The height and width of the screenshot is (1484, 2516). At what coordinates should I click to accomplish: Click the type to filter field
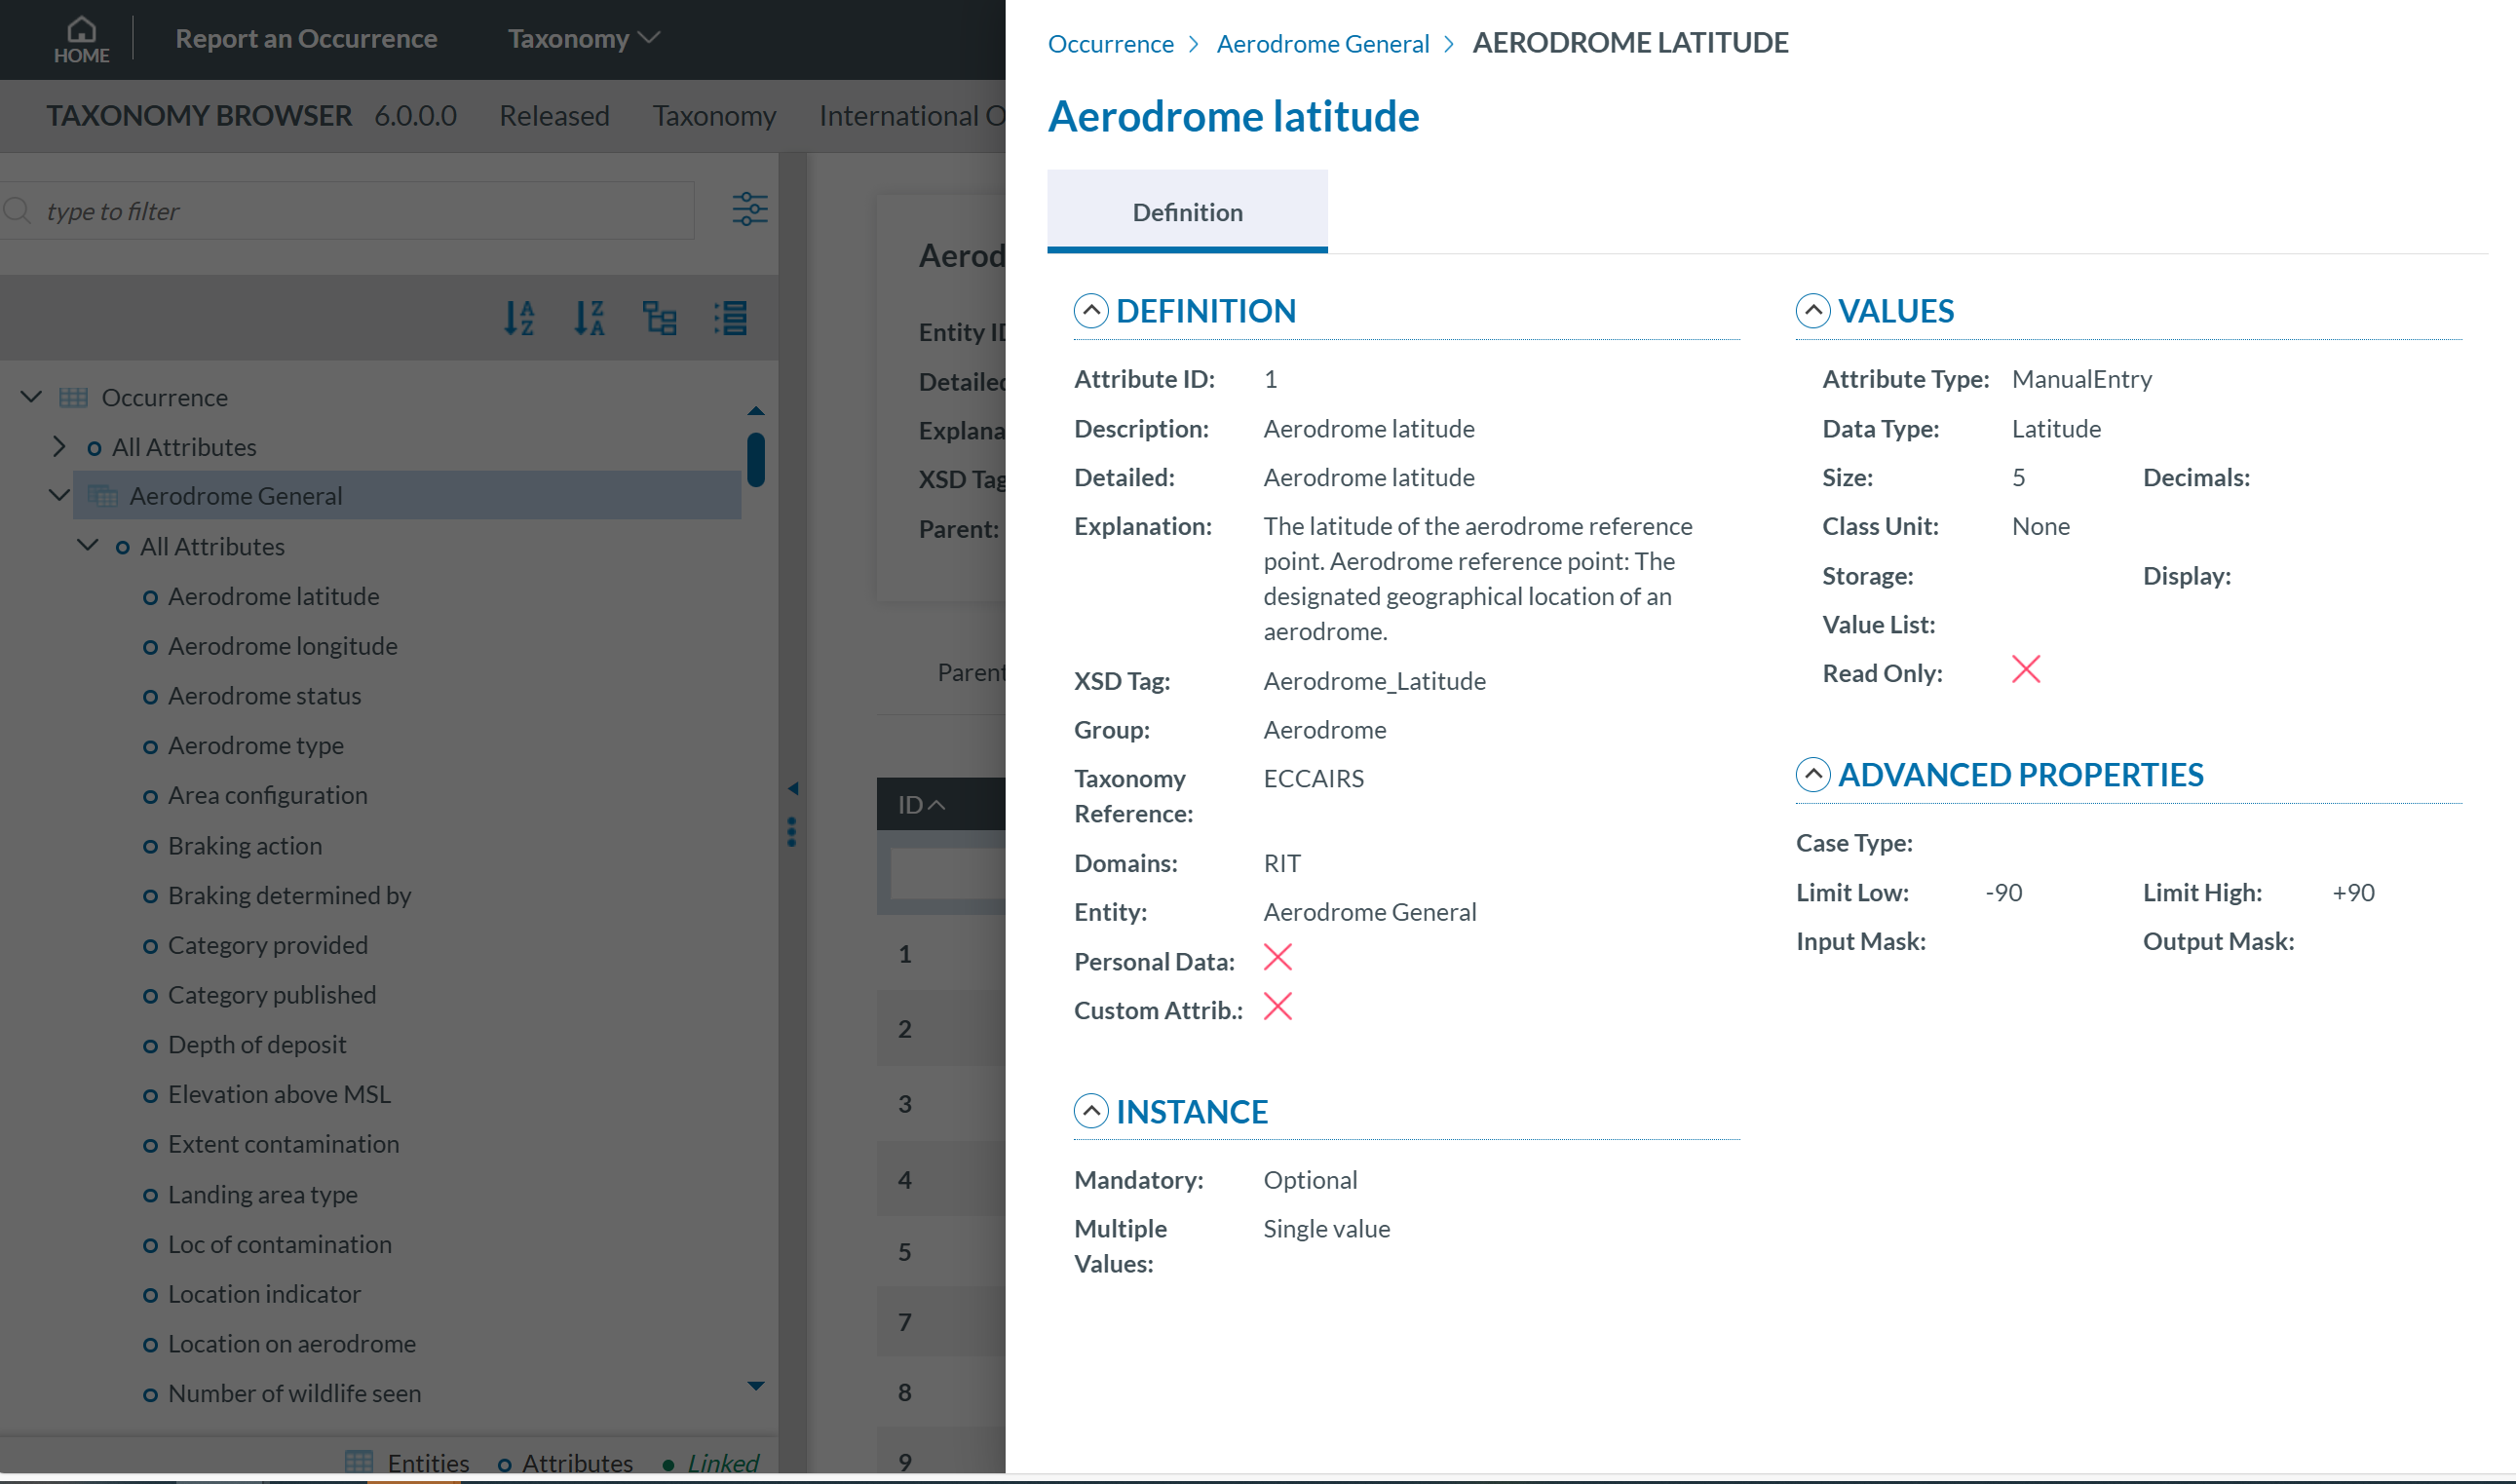[360, 211]
